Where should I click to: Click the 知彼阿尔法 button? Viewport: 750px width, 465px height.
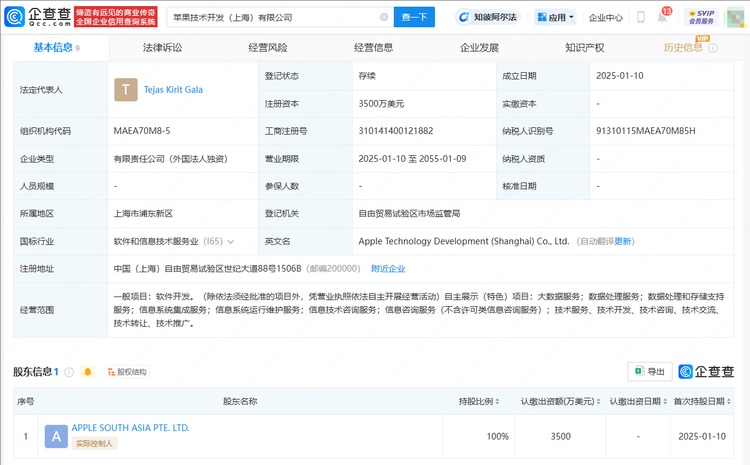pos(487,17)
